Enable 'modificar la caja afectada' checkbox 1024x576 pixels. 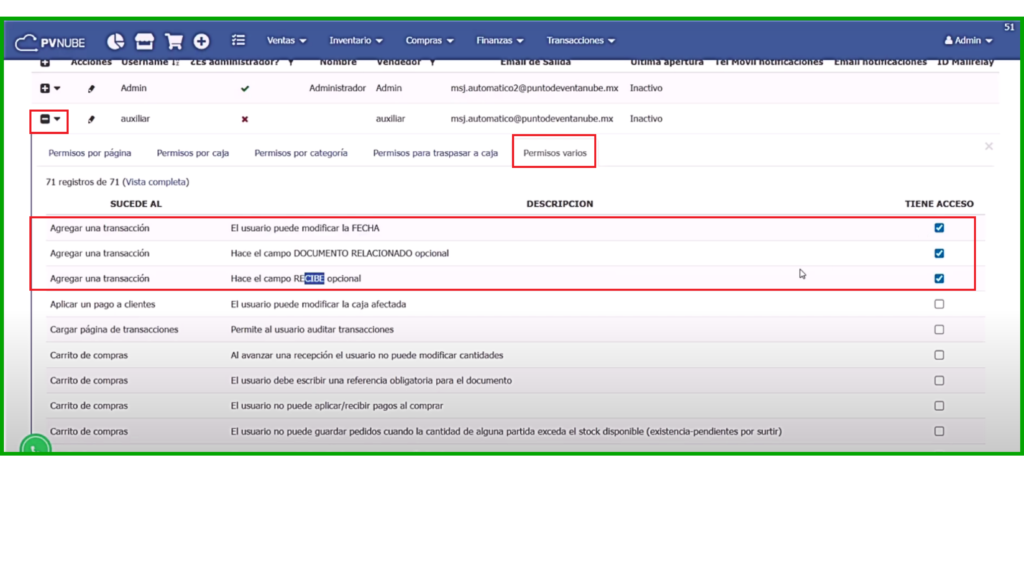click(939, 304)
